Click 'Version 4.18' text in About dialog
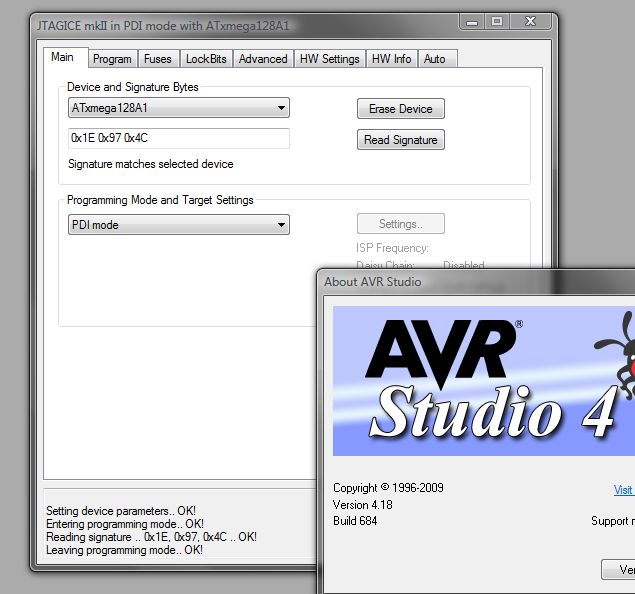 362,505
